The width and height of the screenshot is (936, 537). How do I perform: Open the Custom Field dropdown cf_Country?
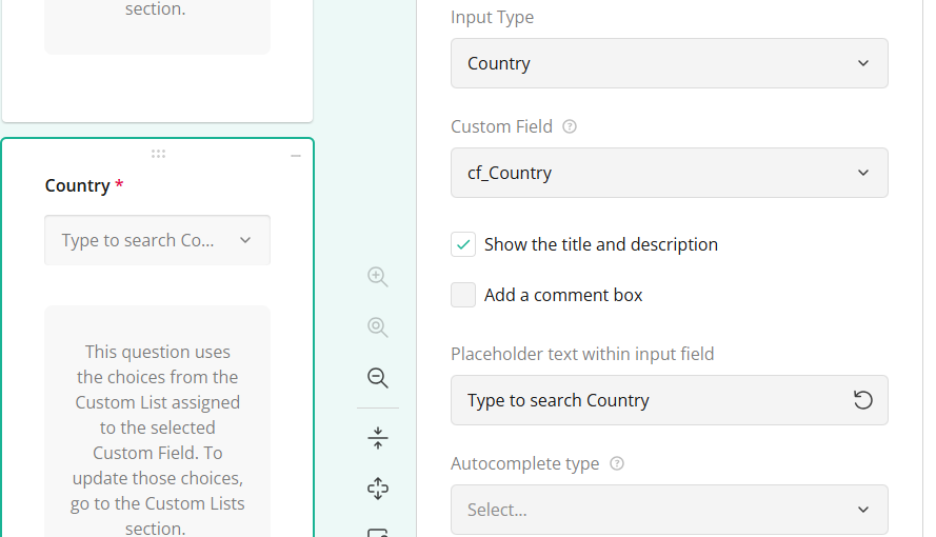[x=669, y=172]
